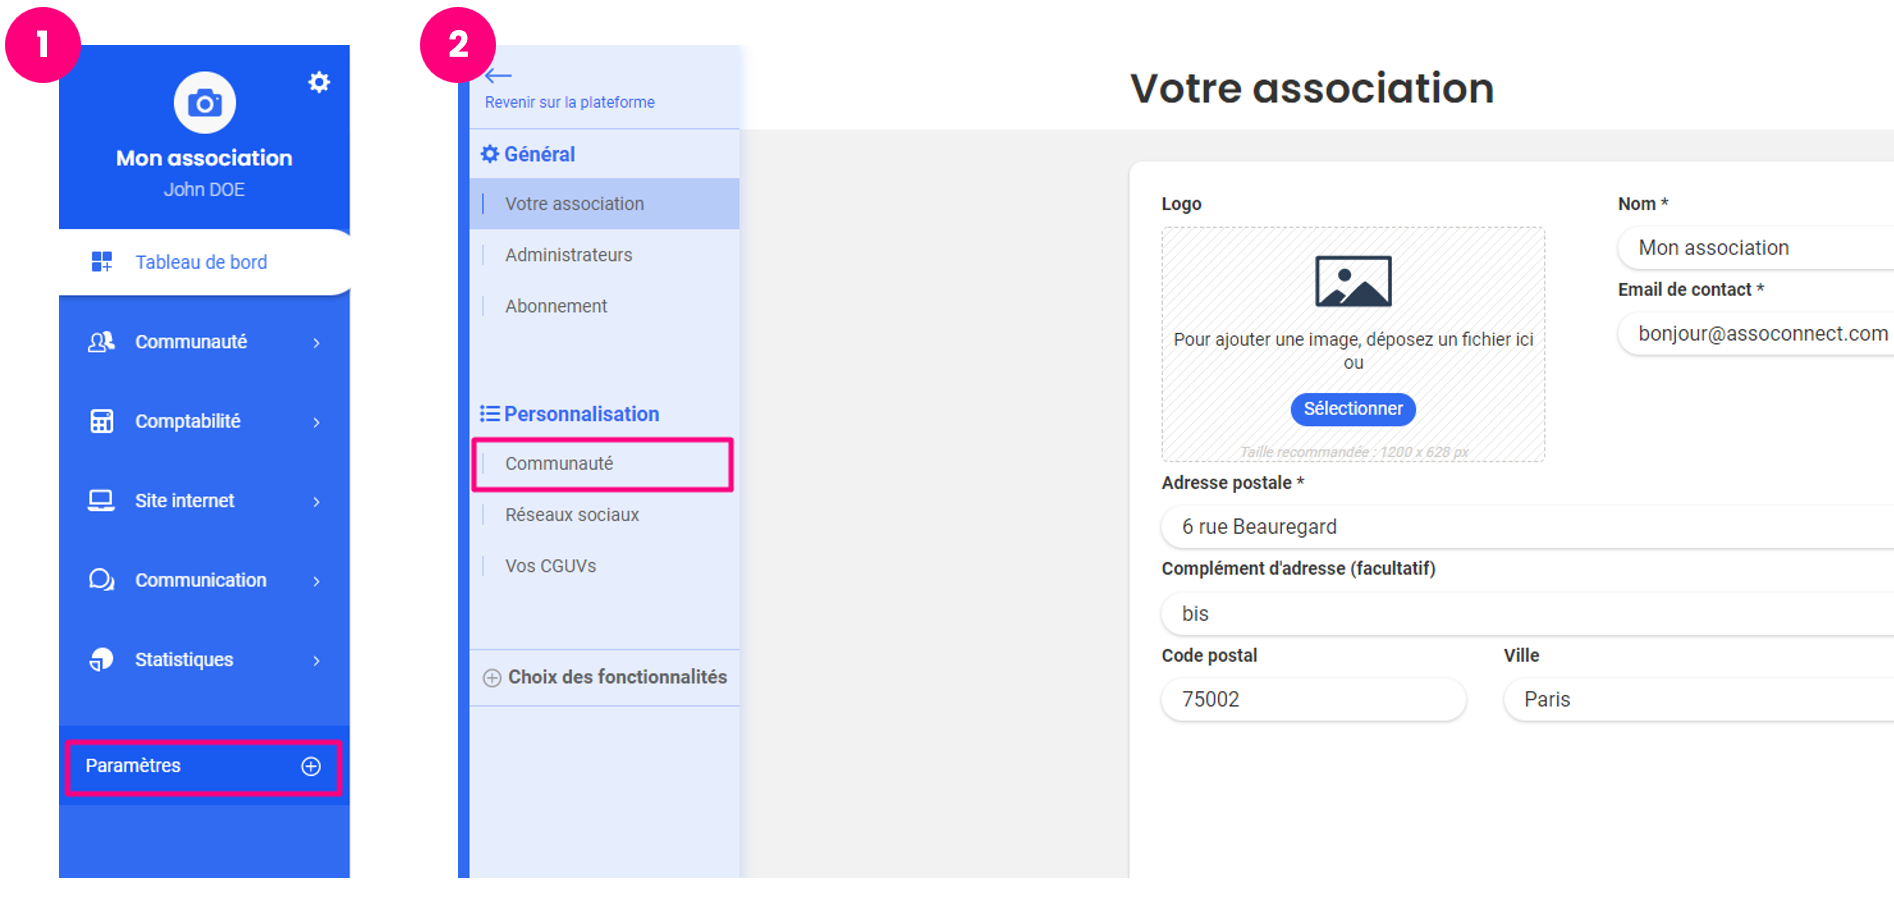The height and width of the screenshot is (920, 1894).
Task: Click the Communauté people icon in sidebar
Action: tap(100, 341)
